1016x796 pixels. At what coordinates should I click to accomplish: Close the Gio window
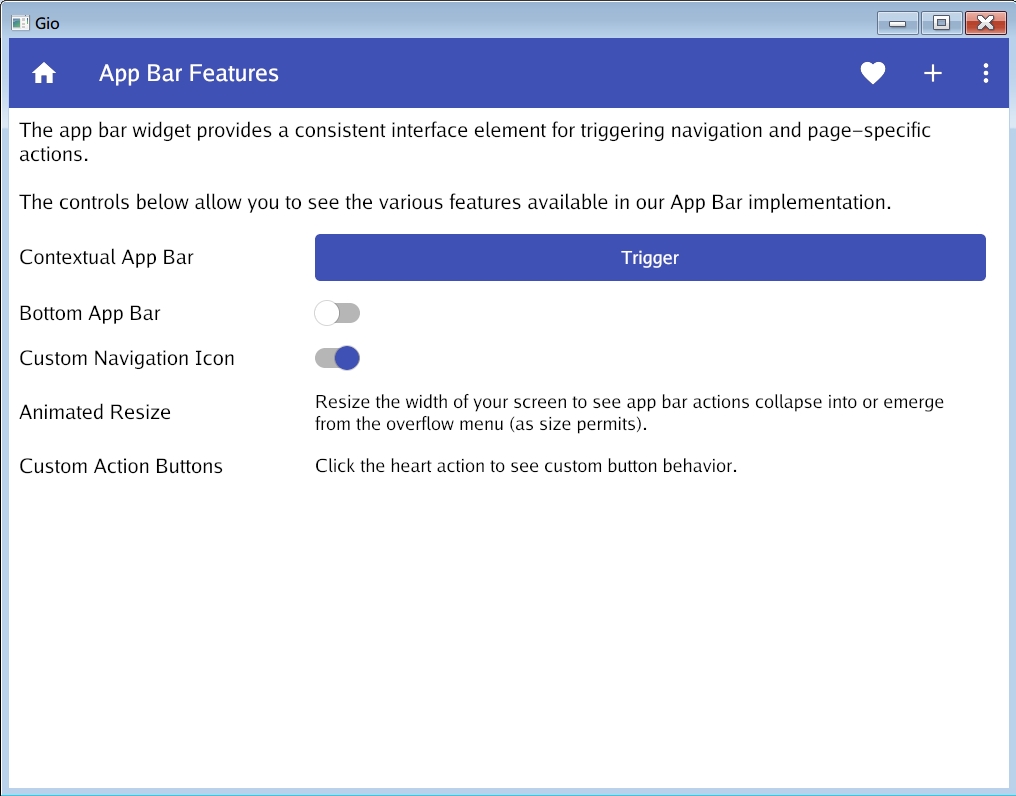click(985, 23)
